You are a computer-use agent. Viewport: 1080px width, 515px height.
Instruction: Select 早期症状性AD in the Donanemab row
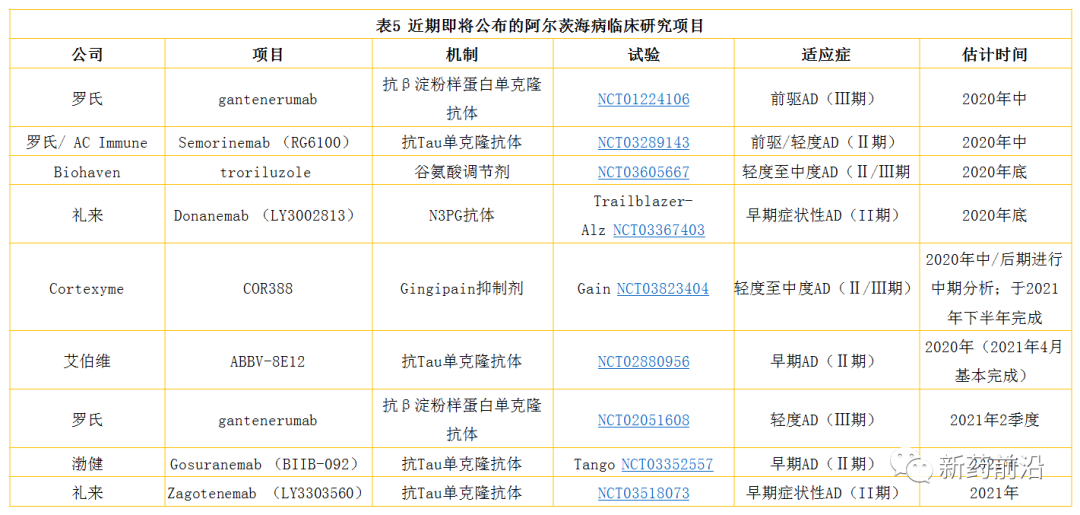826,215
